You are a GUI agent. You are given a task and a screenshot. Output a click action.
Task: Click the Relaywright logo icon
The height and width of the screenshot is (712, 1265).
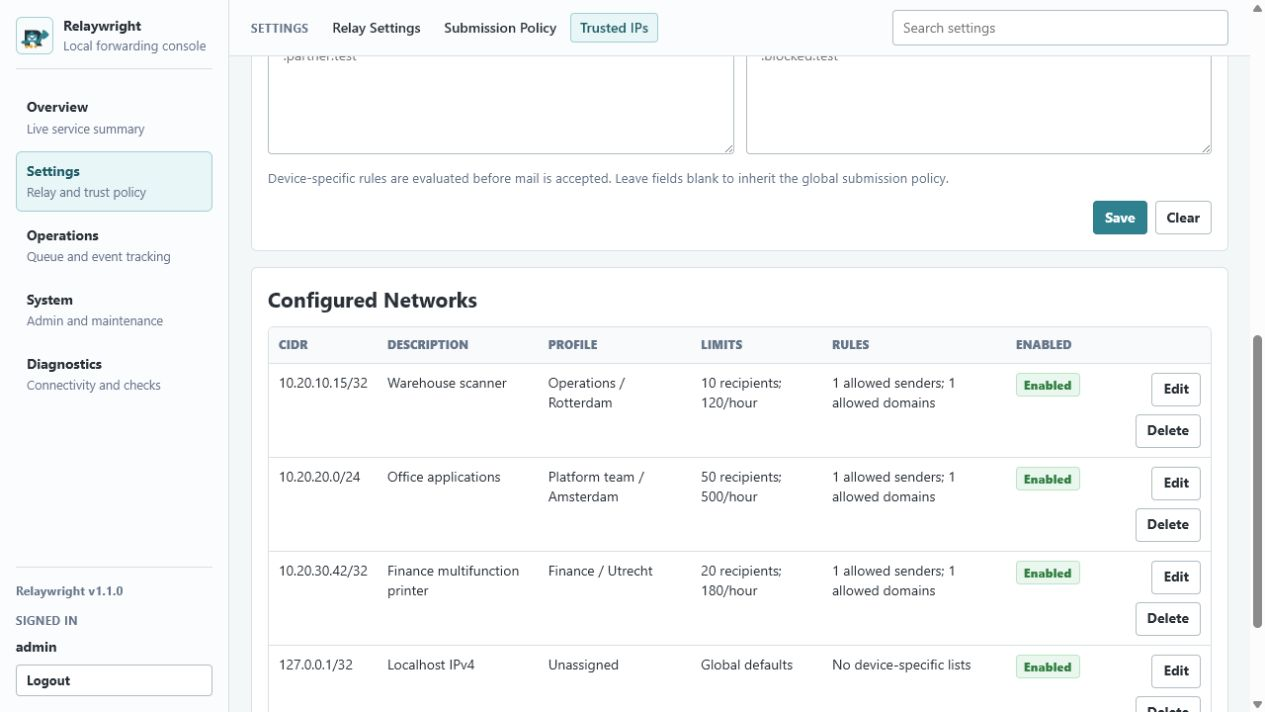click(35, 36)
